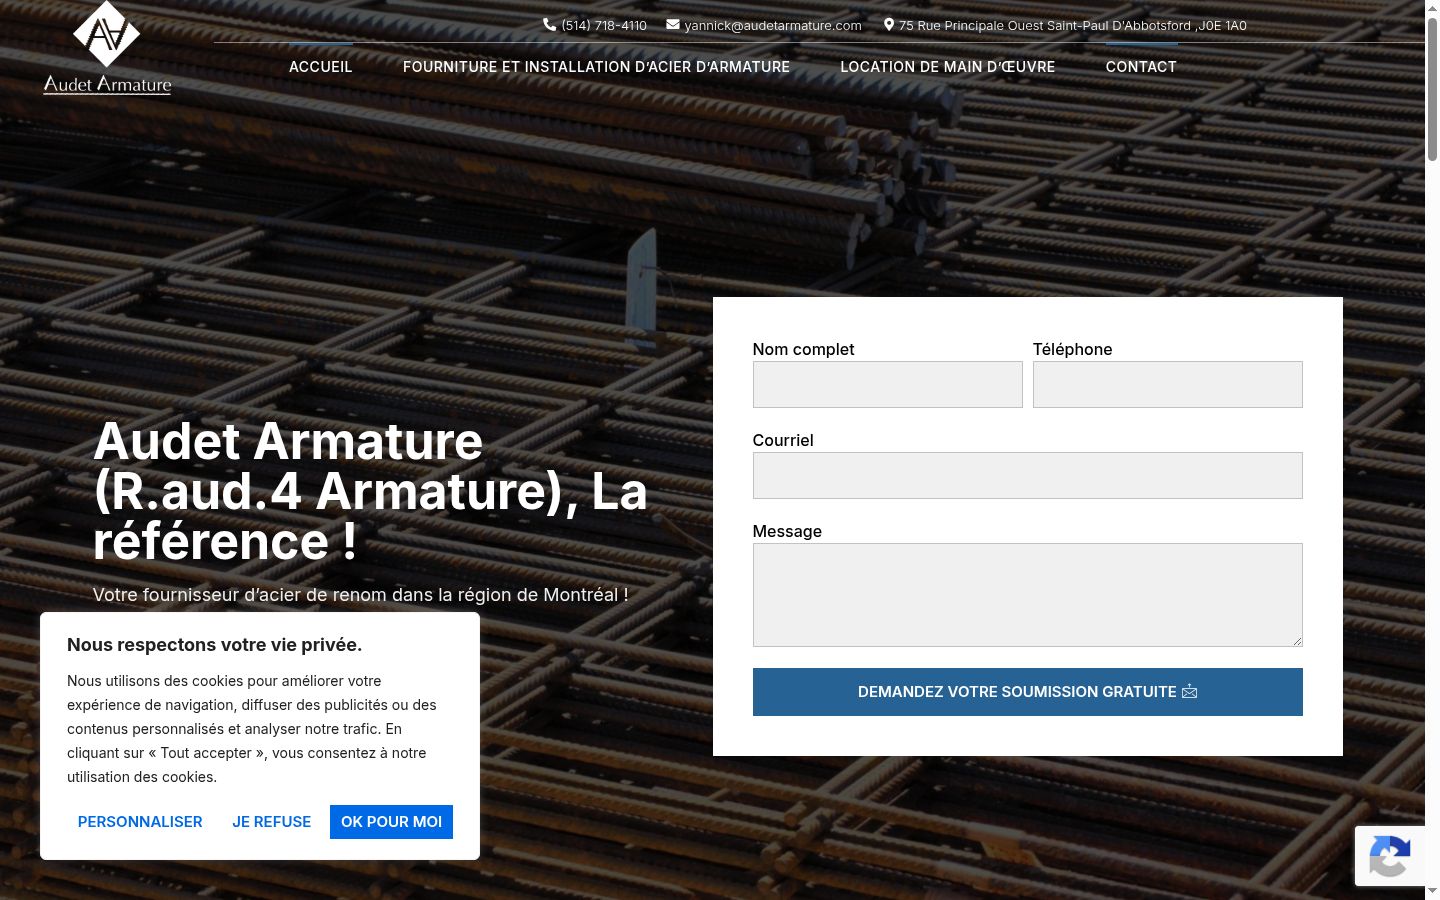This screenshot has width=1440, height=900.
Task: Click into the Message text area
Action: 1028,595
